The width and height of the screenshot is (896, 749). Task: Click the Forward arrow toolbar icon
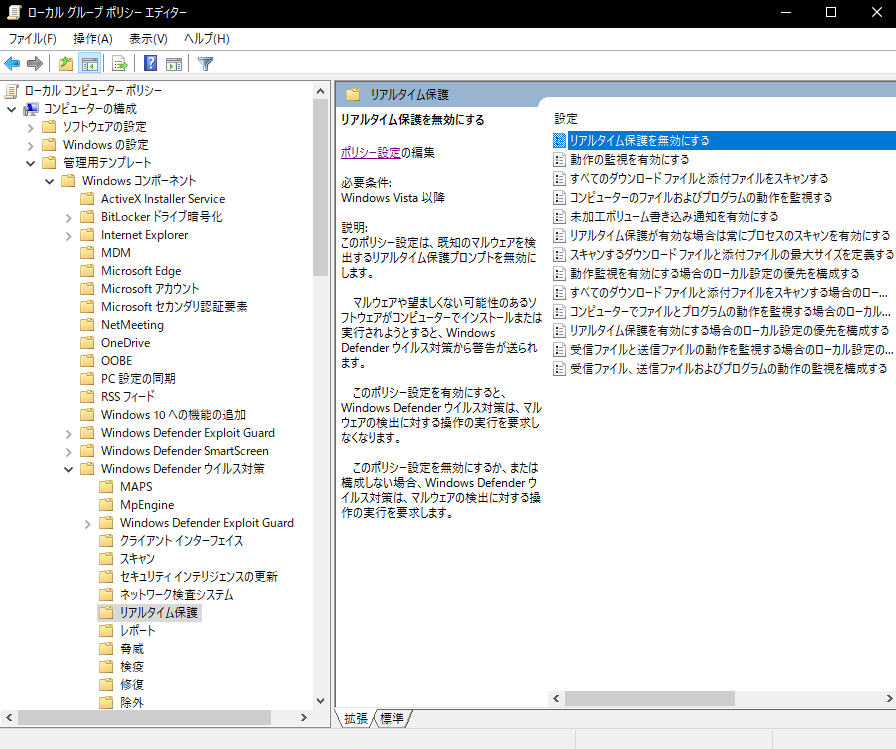[35, 63]
